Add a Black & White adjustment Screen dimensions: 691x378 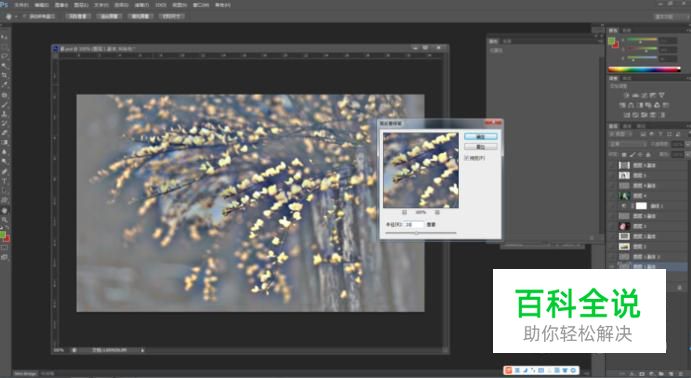click(640, 105)
